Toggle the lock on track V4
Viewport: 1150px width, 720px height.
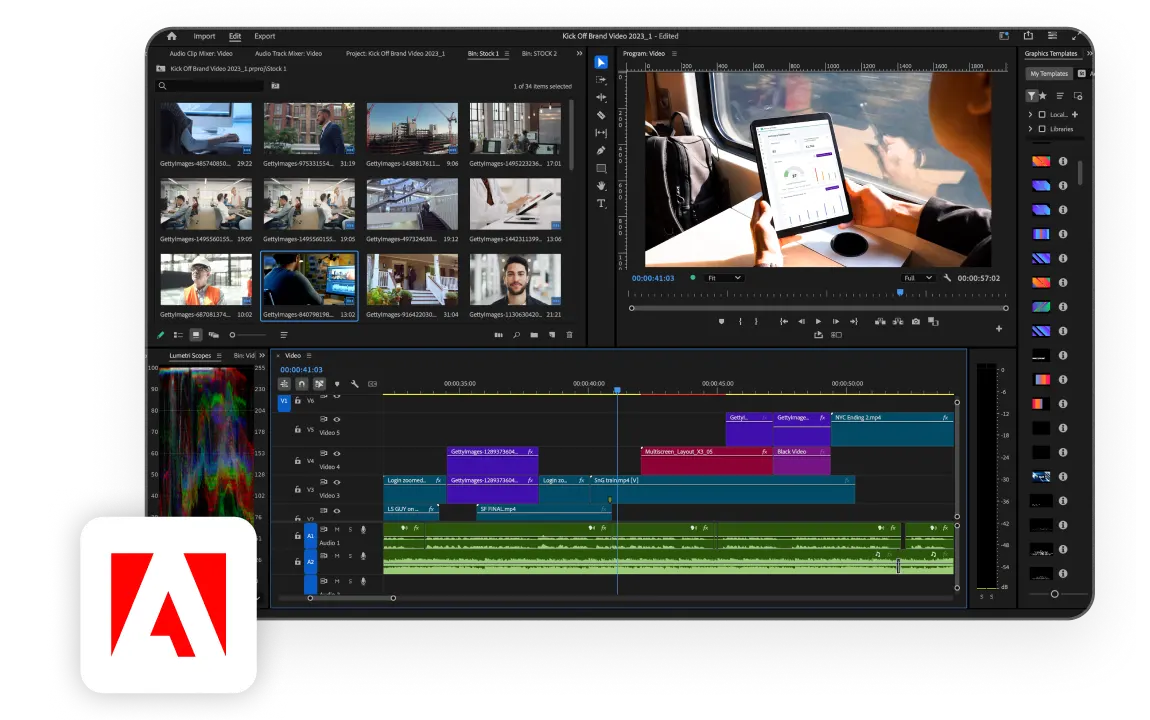pos(298,461)
